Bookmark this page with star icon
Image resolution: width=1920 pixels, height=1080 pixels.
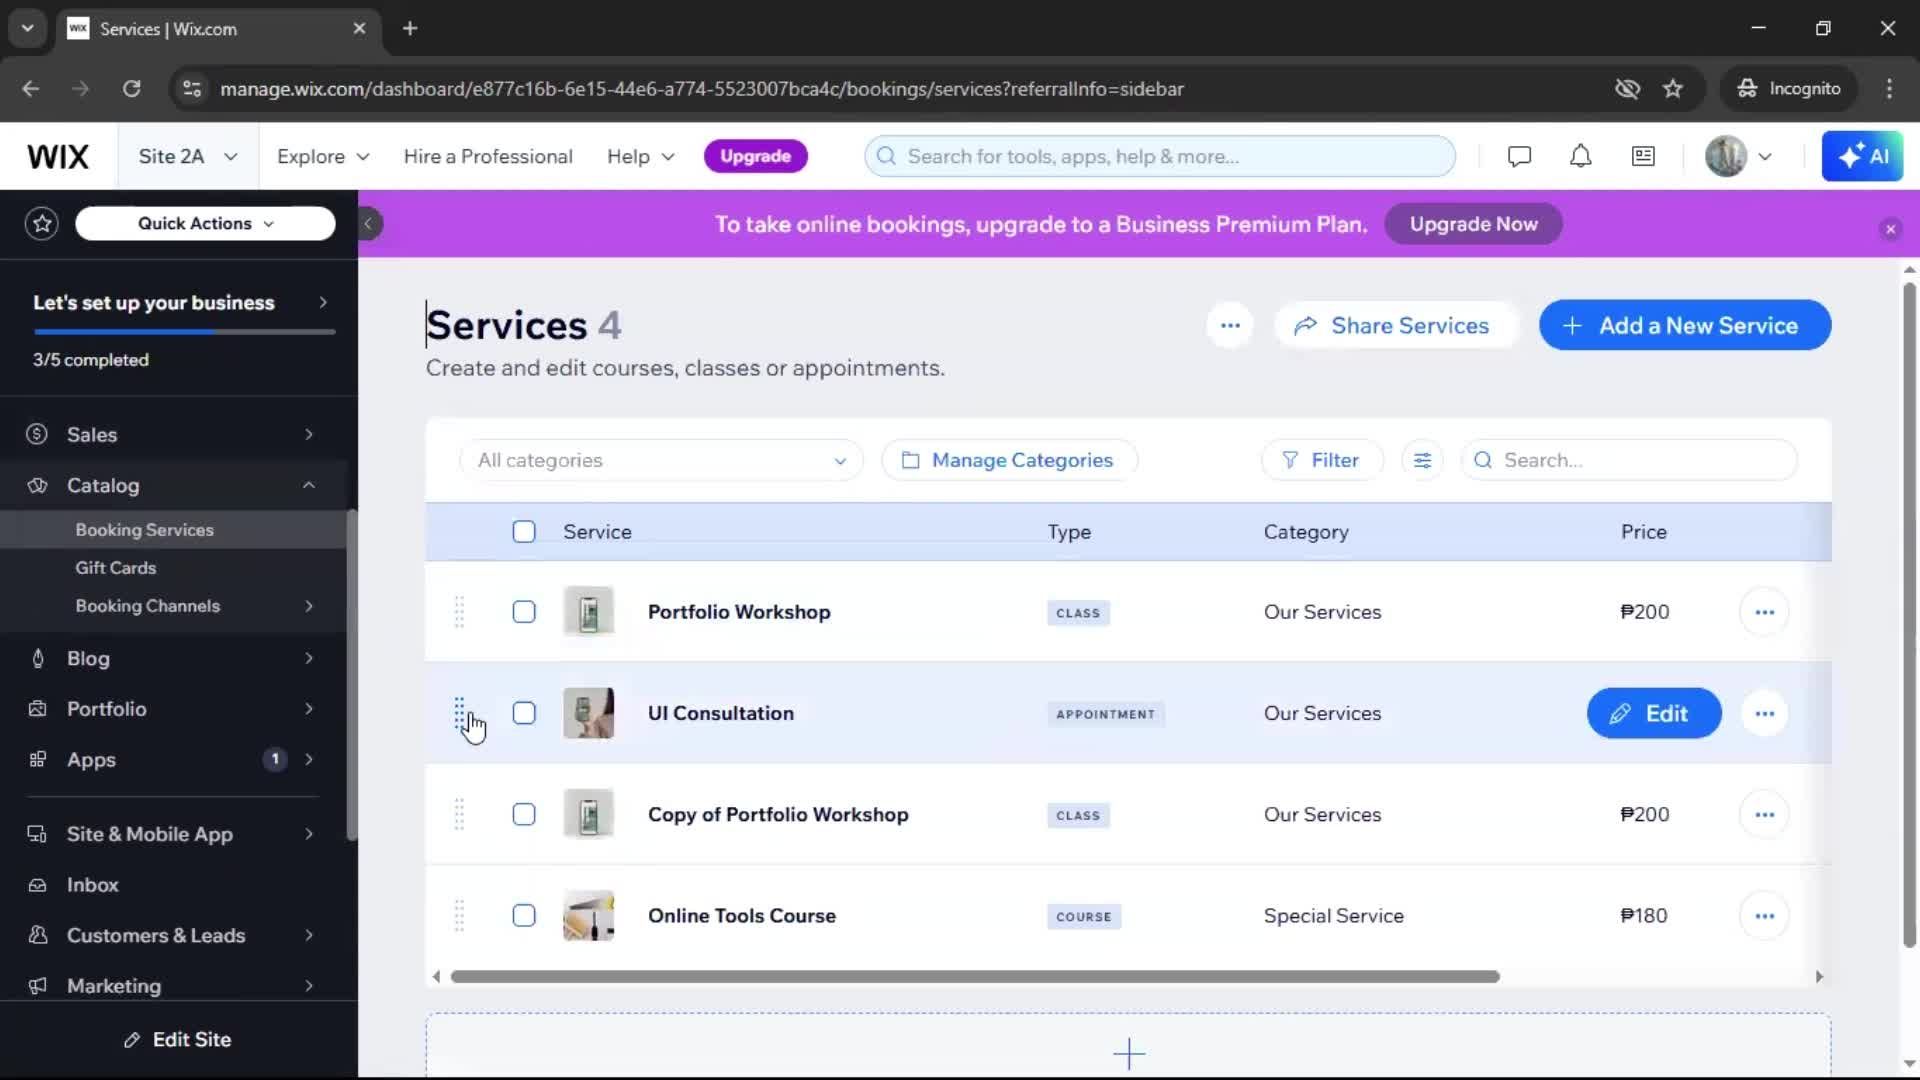[1673, 89]
